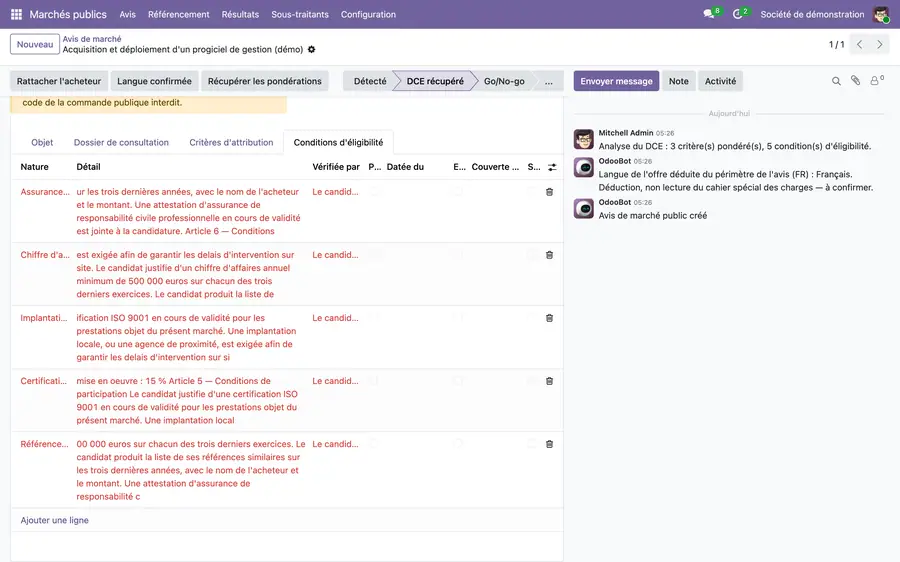This screenshot has height=562, width=900.
Task: Open the conversations icon with badge 8
Action: coord(709,14)
